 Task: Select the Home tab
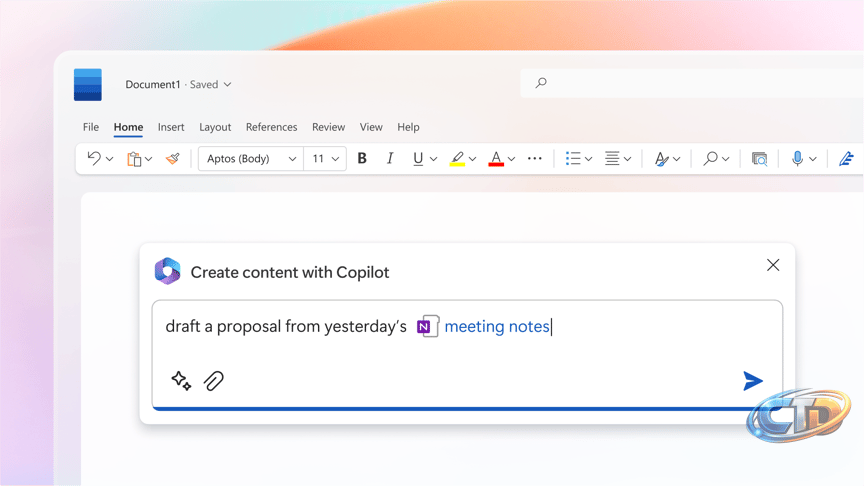point(128,127)
